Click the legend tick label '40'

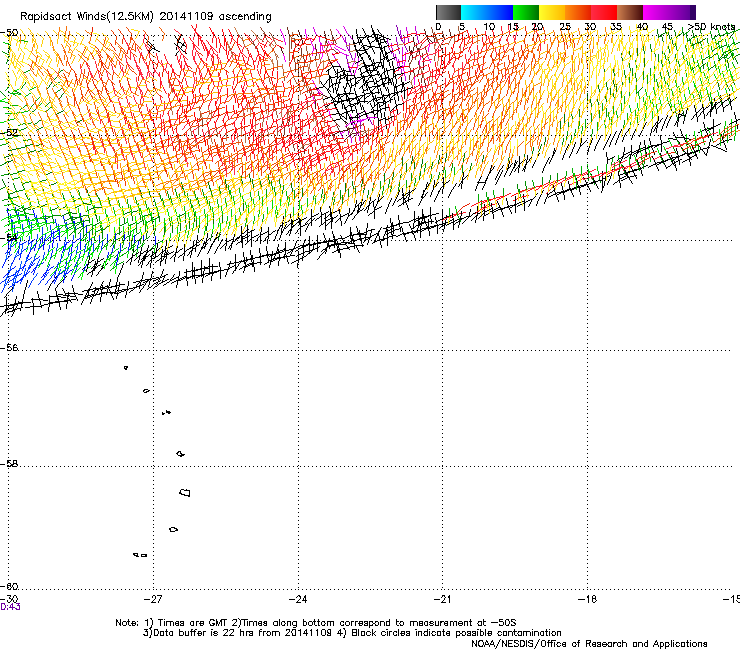pyautogui.click(x=642, y=26)
